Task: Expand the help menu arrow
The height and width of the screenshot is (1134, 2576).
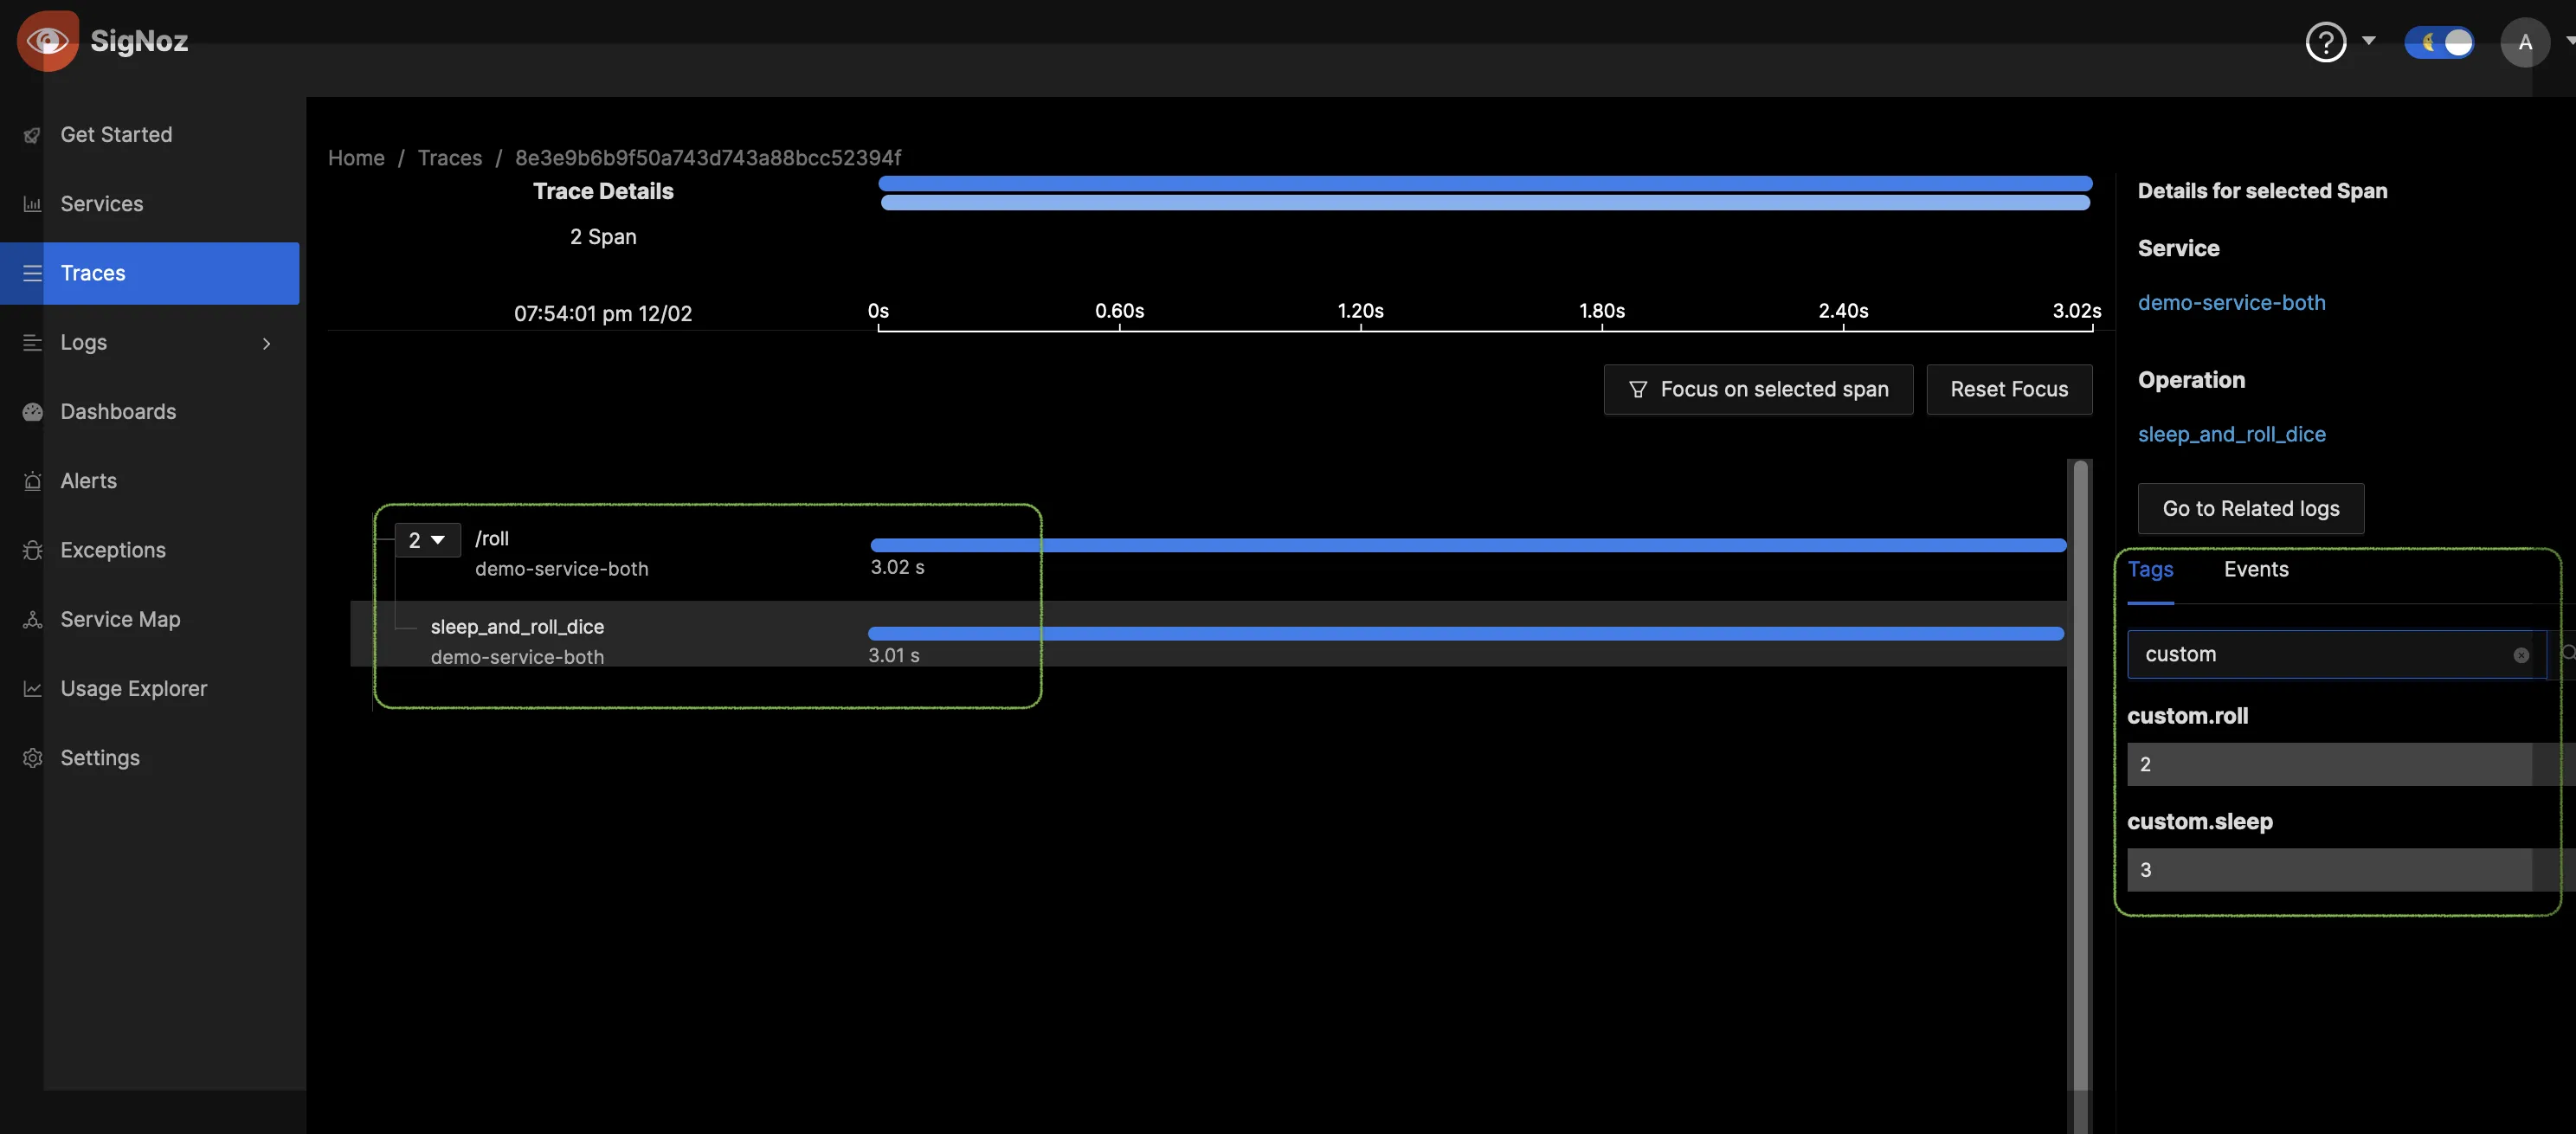Action: pyautogui.click(x=2368, y=41)
